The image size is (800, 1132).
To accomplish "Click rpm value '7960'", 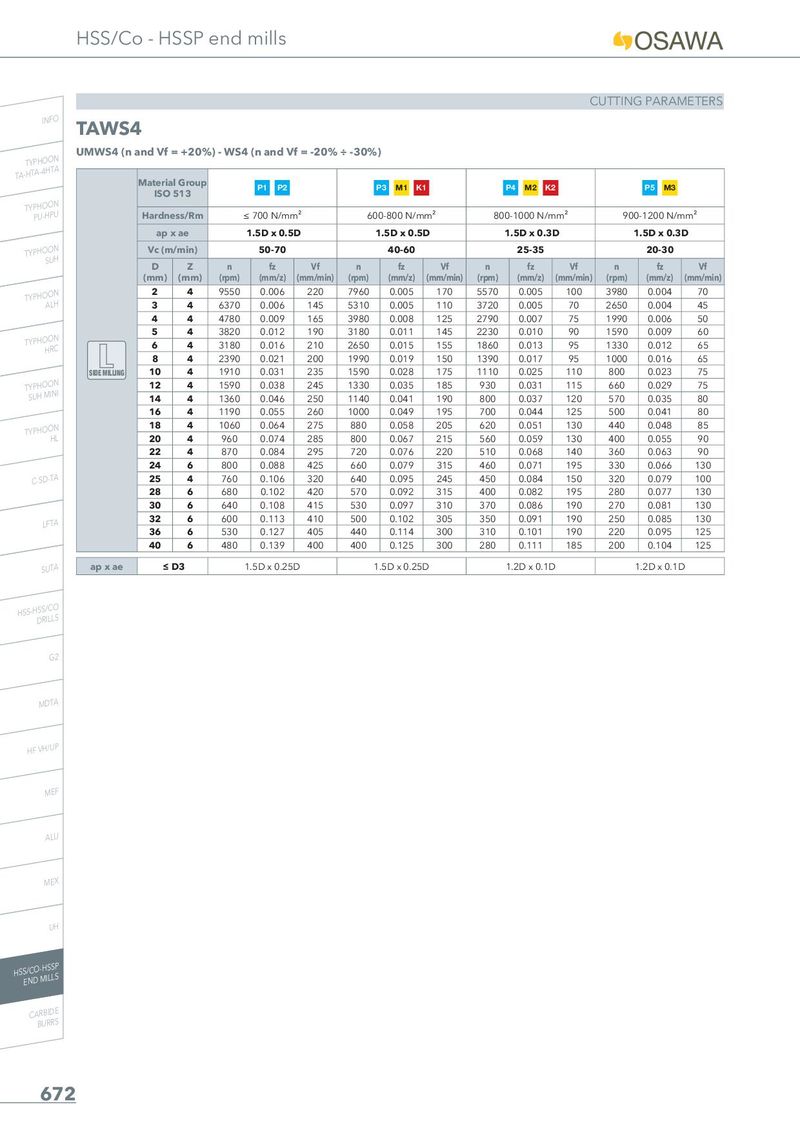I will coord(358,292).
